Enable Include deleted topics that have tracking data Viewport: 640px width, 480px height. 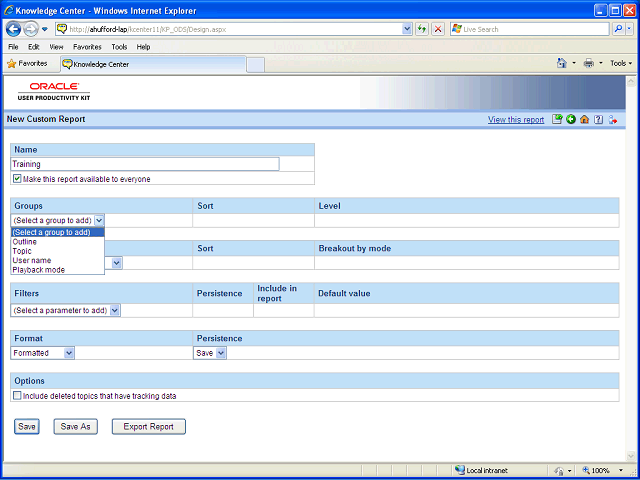pos(17,396)
